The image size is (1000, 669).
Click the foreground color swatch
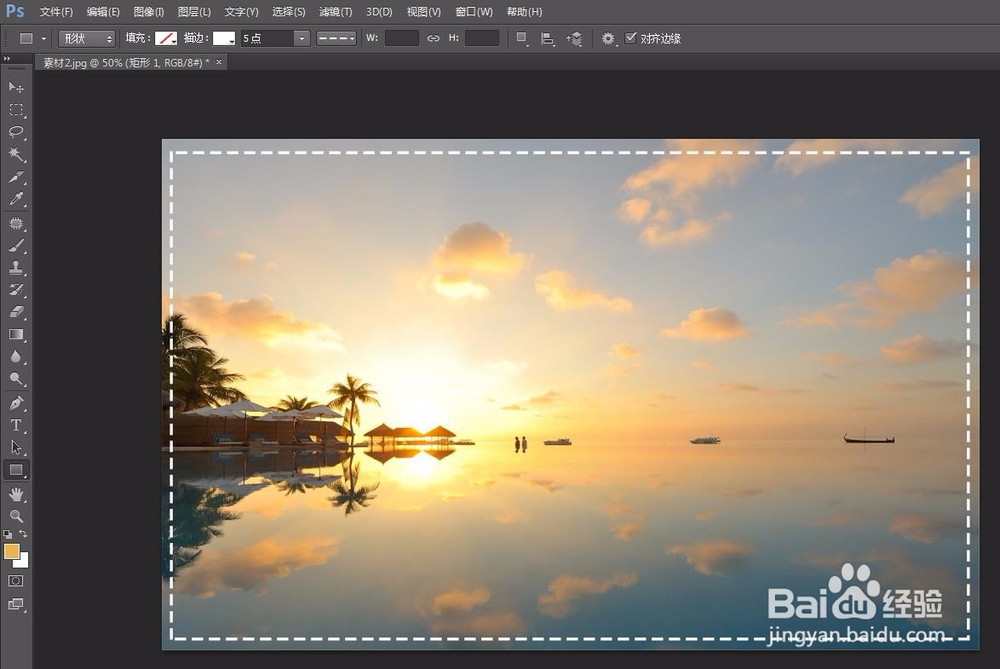[11, 552]
